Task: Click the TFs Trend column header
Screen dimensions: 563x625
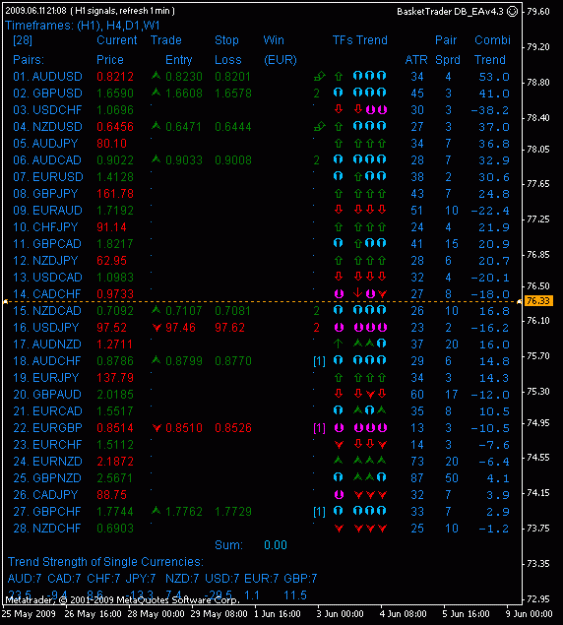Action: (360, 40)
